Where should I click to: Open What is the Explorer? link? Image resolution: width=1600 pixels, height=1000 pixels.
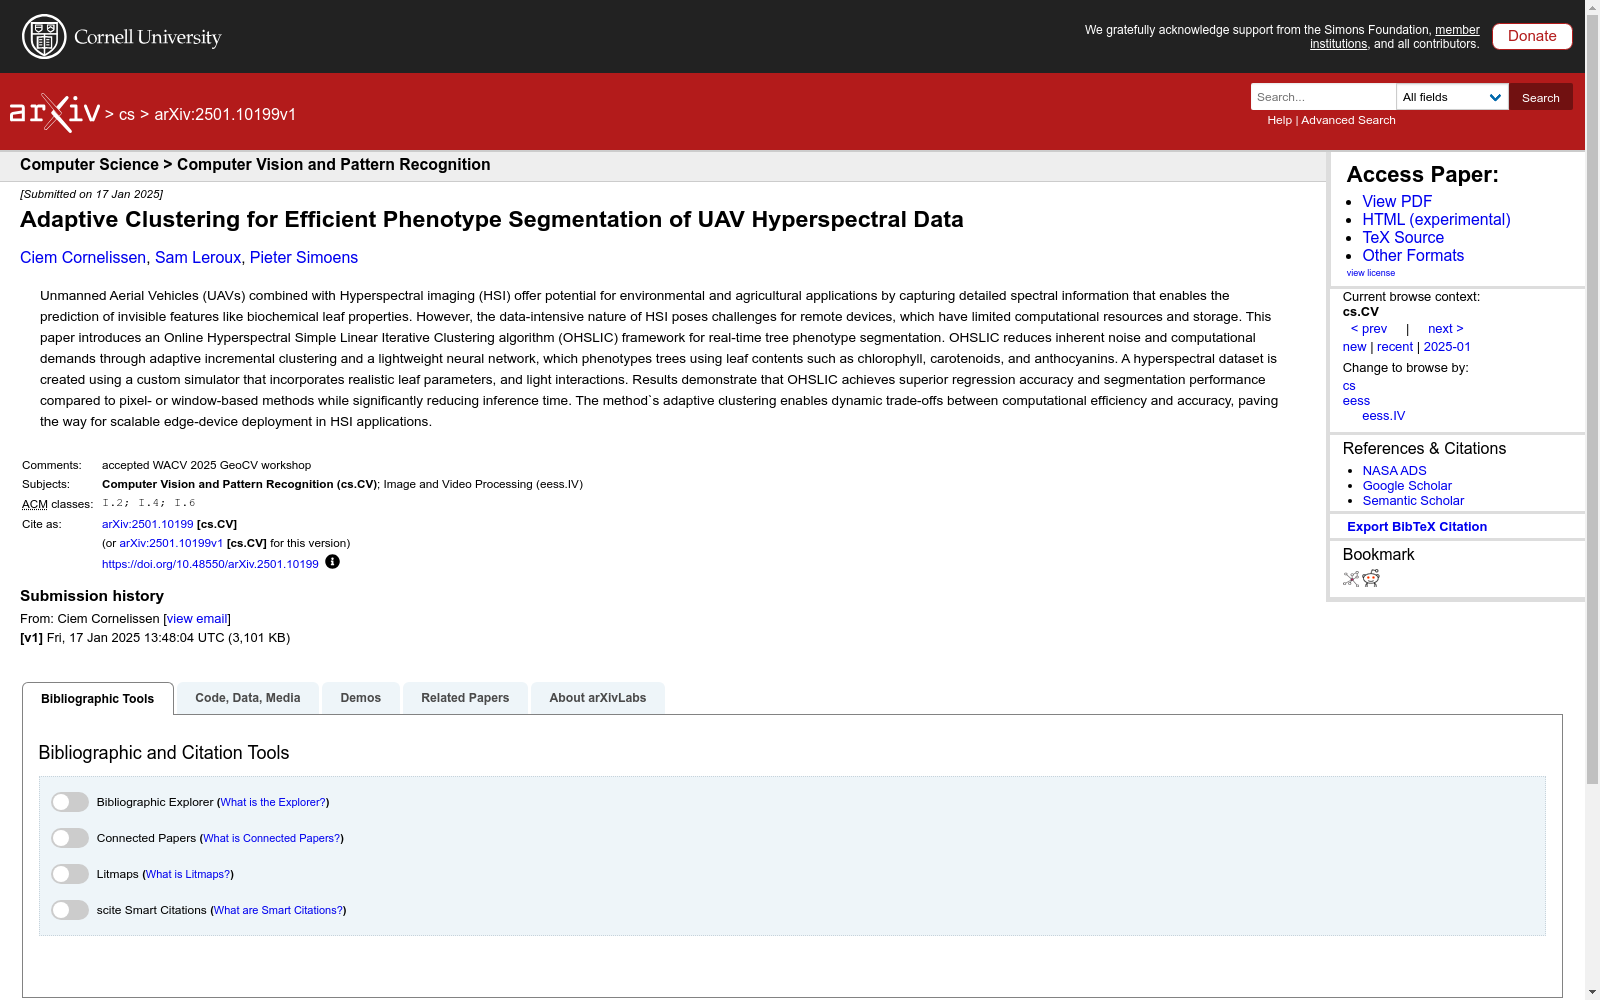pos(273,802)
